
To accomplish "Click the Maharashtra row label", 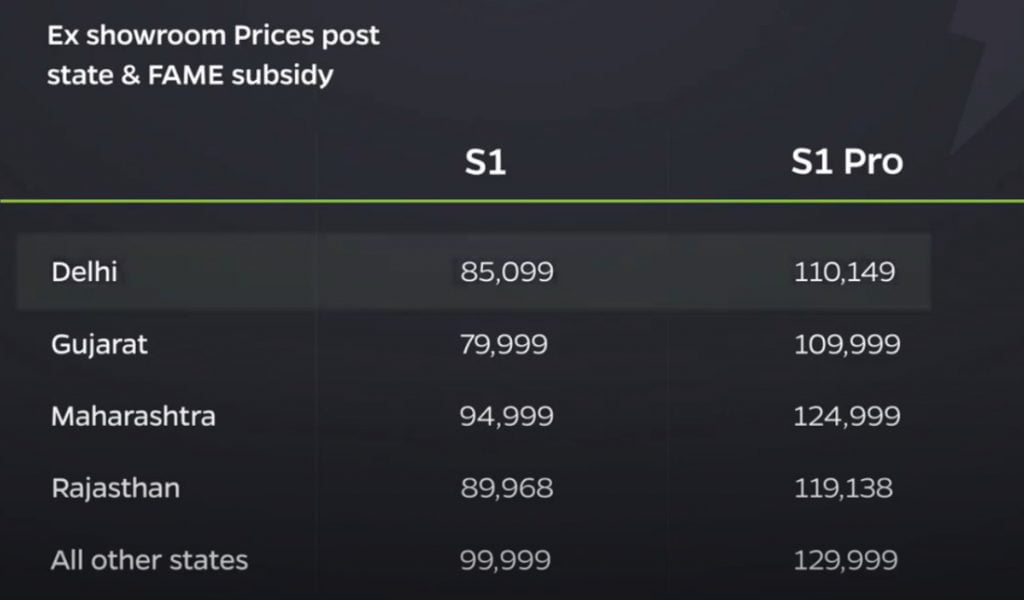I will point(133,416).
